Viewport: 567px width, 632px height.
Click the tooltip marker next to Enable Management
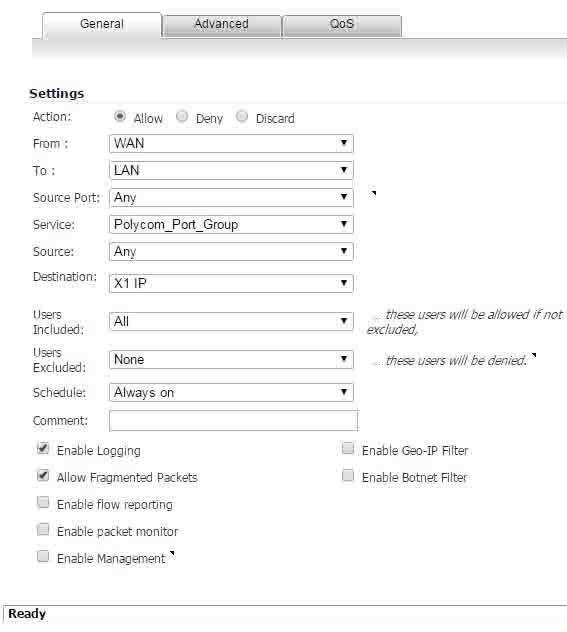tap(172, 553)
